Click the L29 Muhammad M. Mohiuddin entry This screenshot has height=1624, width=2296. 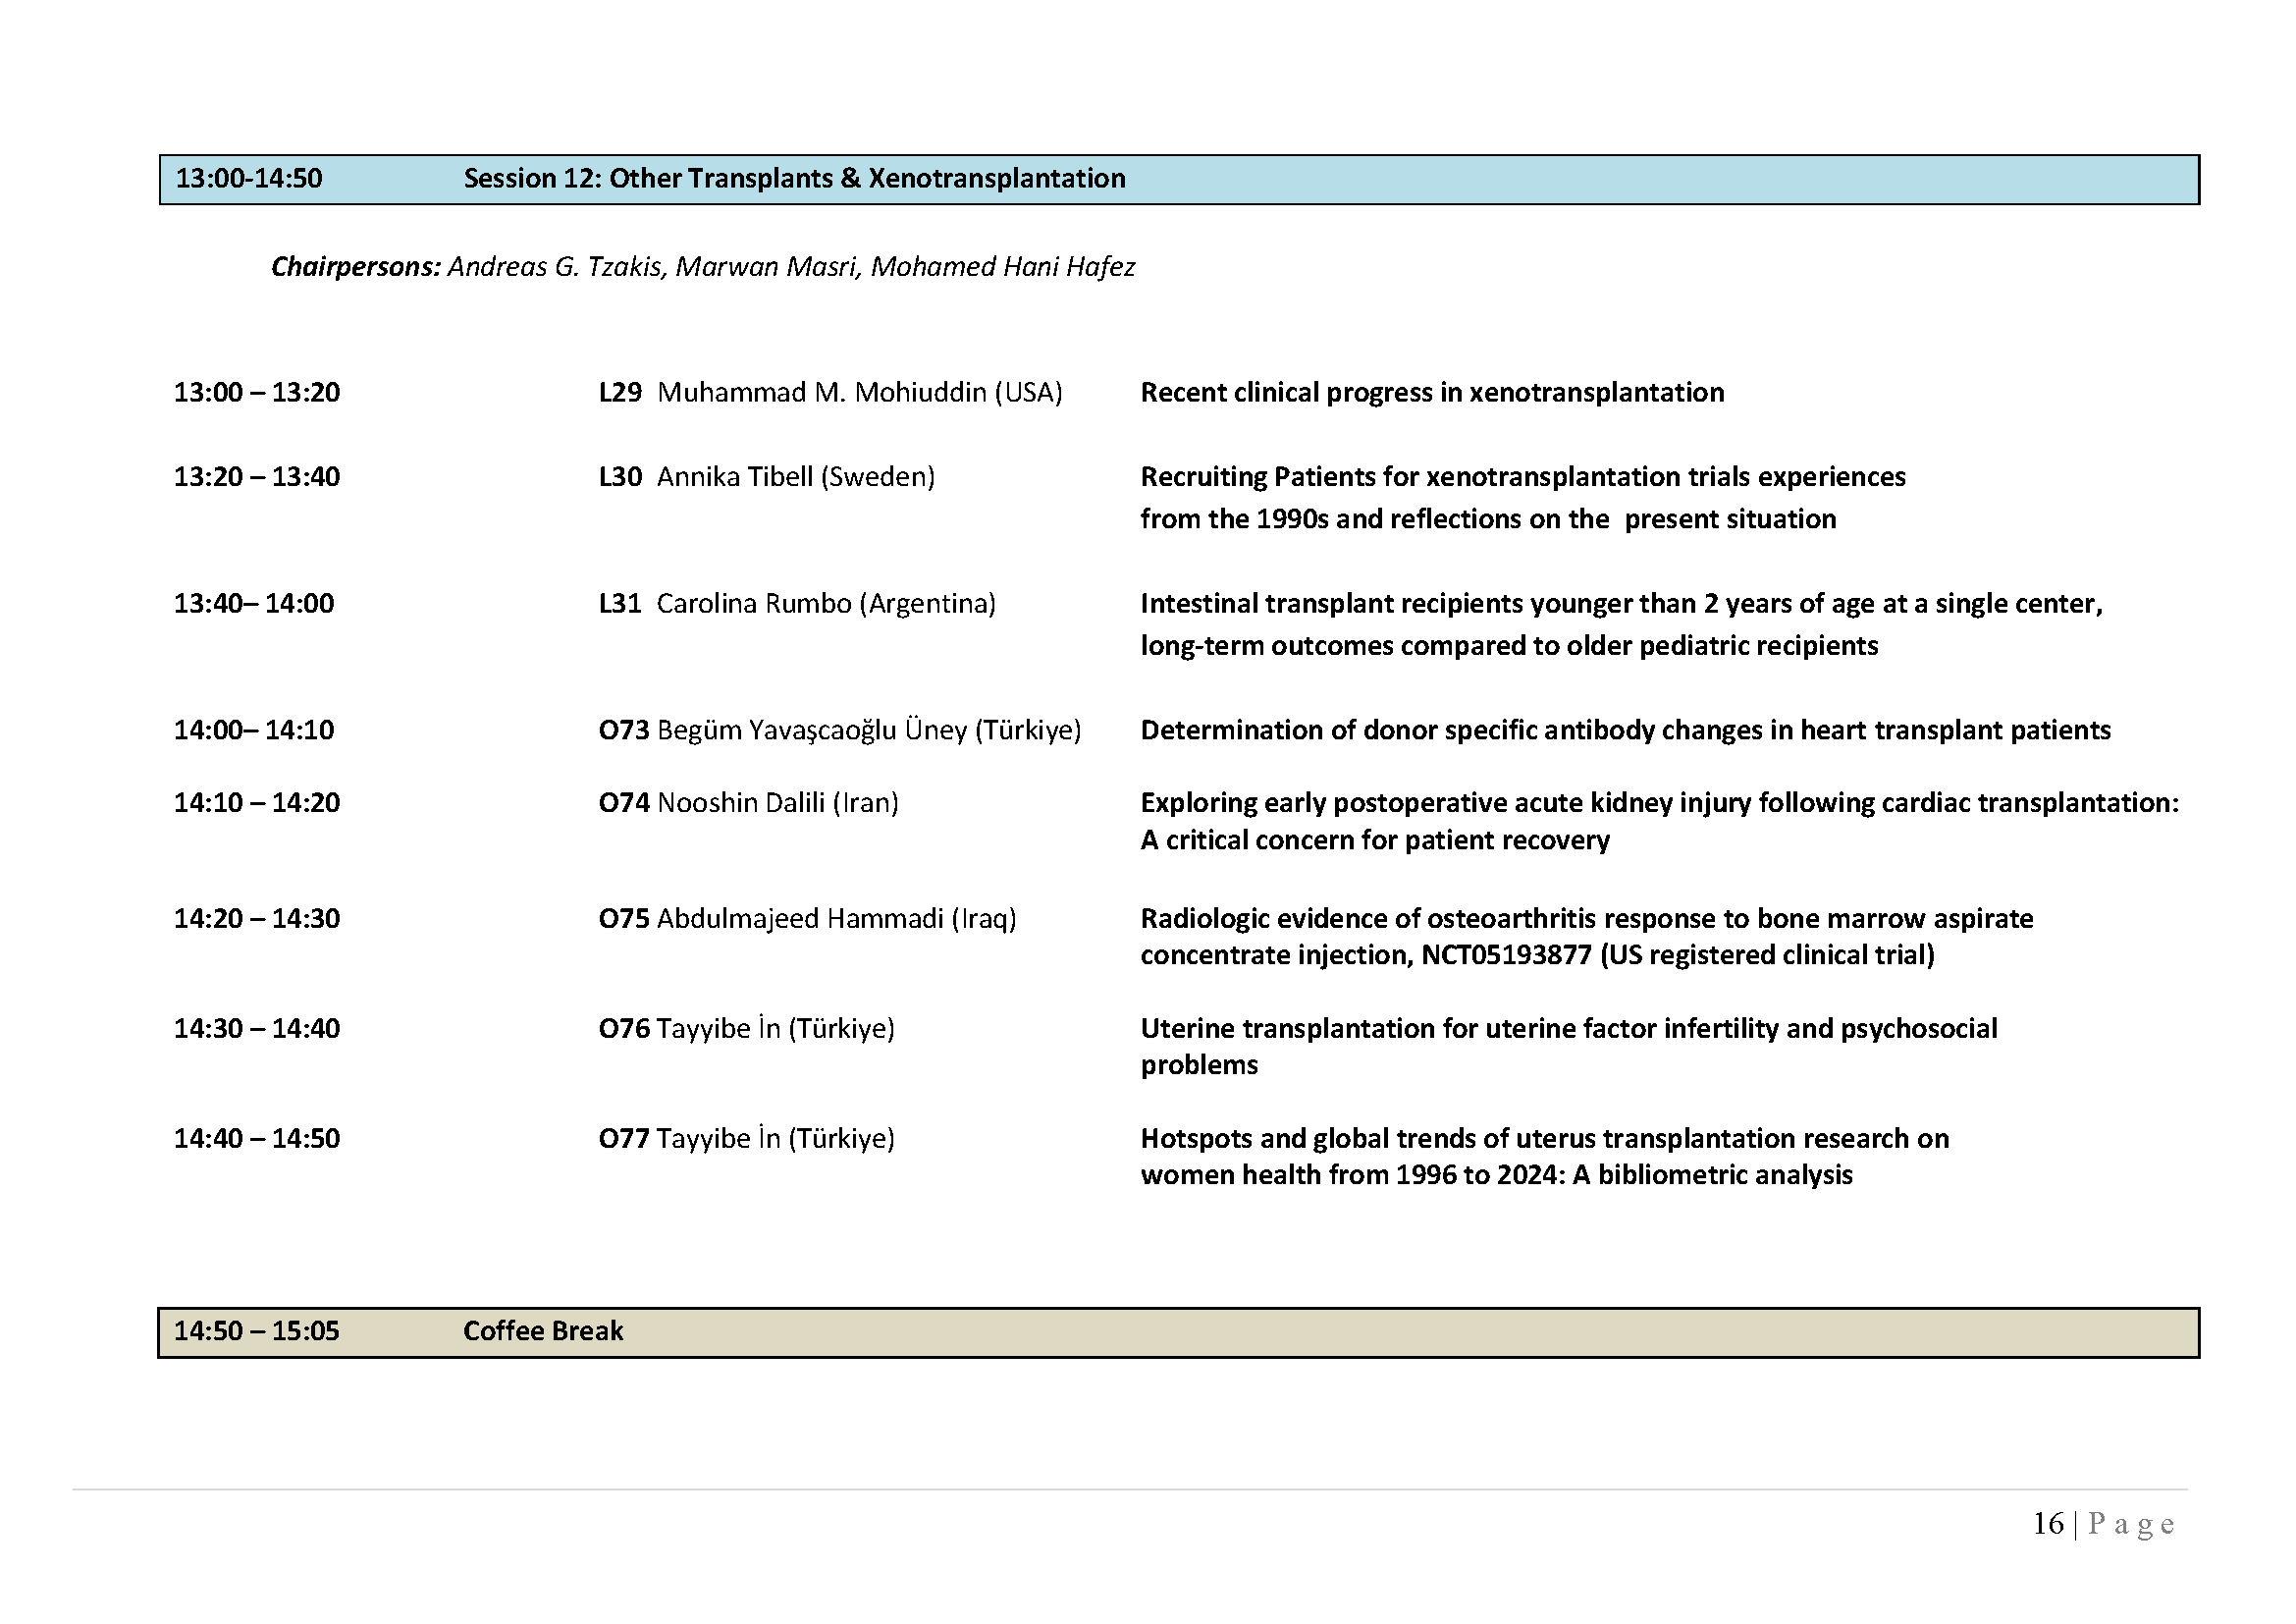pos(830,392)
